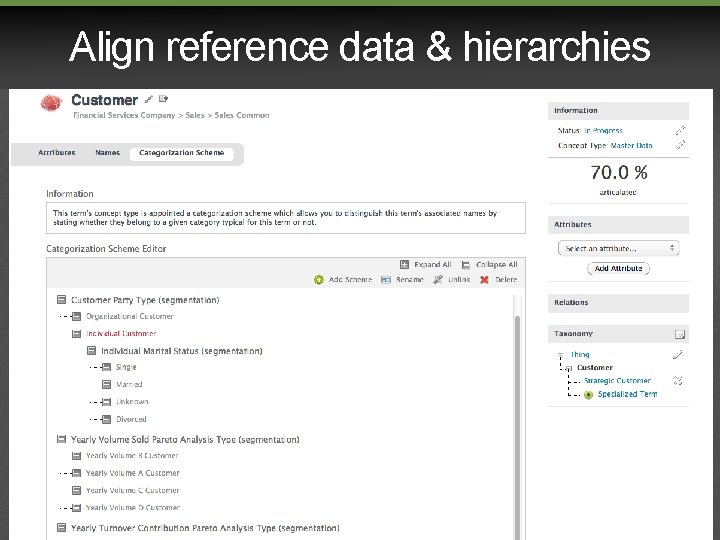Select Yearly Volume A Customer item
Image resolution: width=720 pixels, height=540 pixels.
pyautogui.click(x=133, y=473)
